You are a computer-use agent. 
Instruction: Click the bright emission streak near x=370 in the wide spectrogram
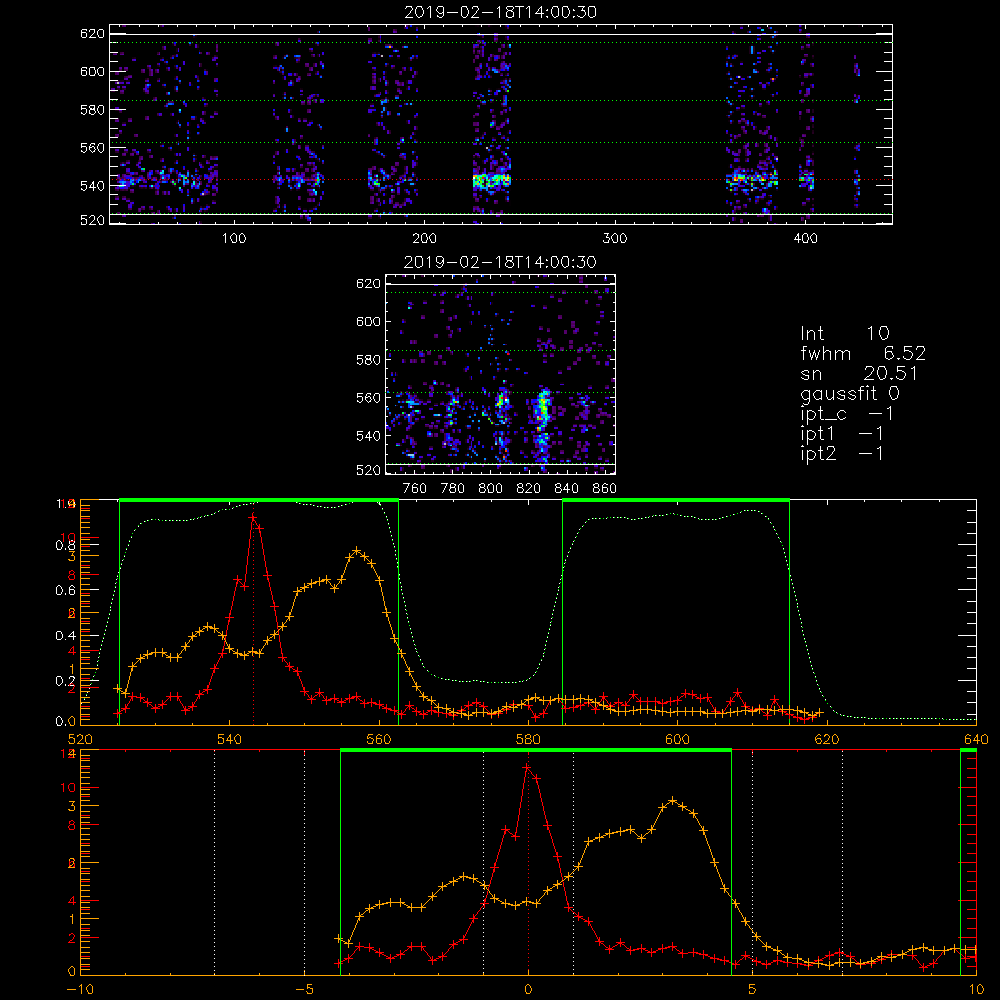(753, 180)
